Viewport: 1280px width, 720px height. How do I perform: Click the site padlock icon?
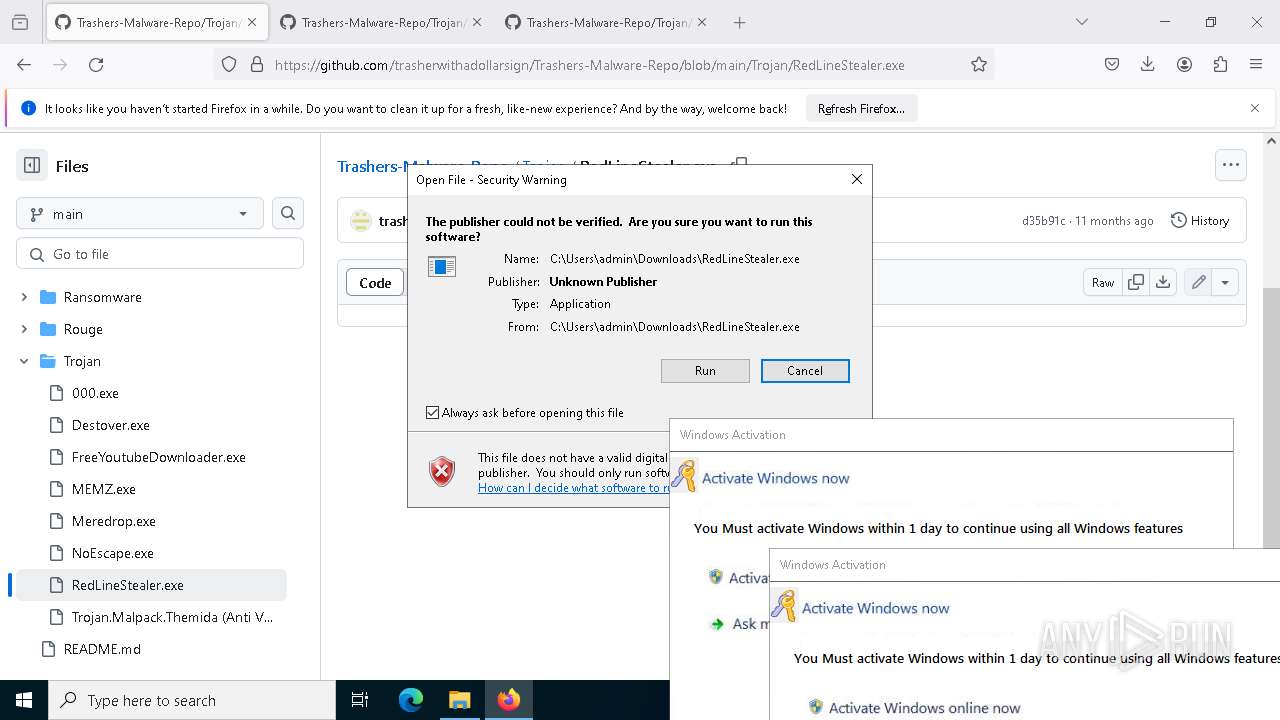pyautogui.click(x=256, y=64)
